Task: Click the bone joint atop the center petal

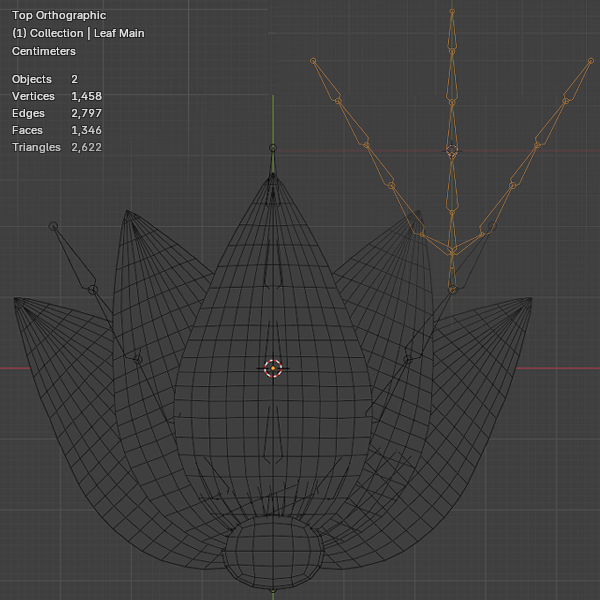Action: [273, 148]
